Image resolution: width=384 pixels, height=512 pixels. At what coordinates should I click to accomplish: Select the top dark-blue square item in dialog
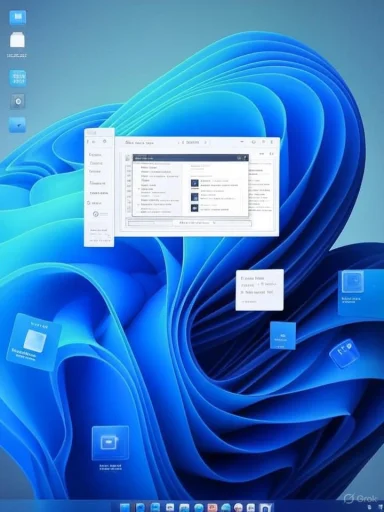click(x=195, y=183)
